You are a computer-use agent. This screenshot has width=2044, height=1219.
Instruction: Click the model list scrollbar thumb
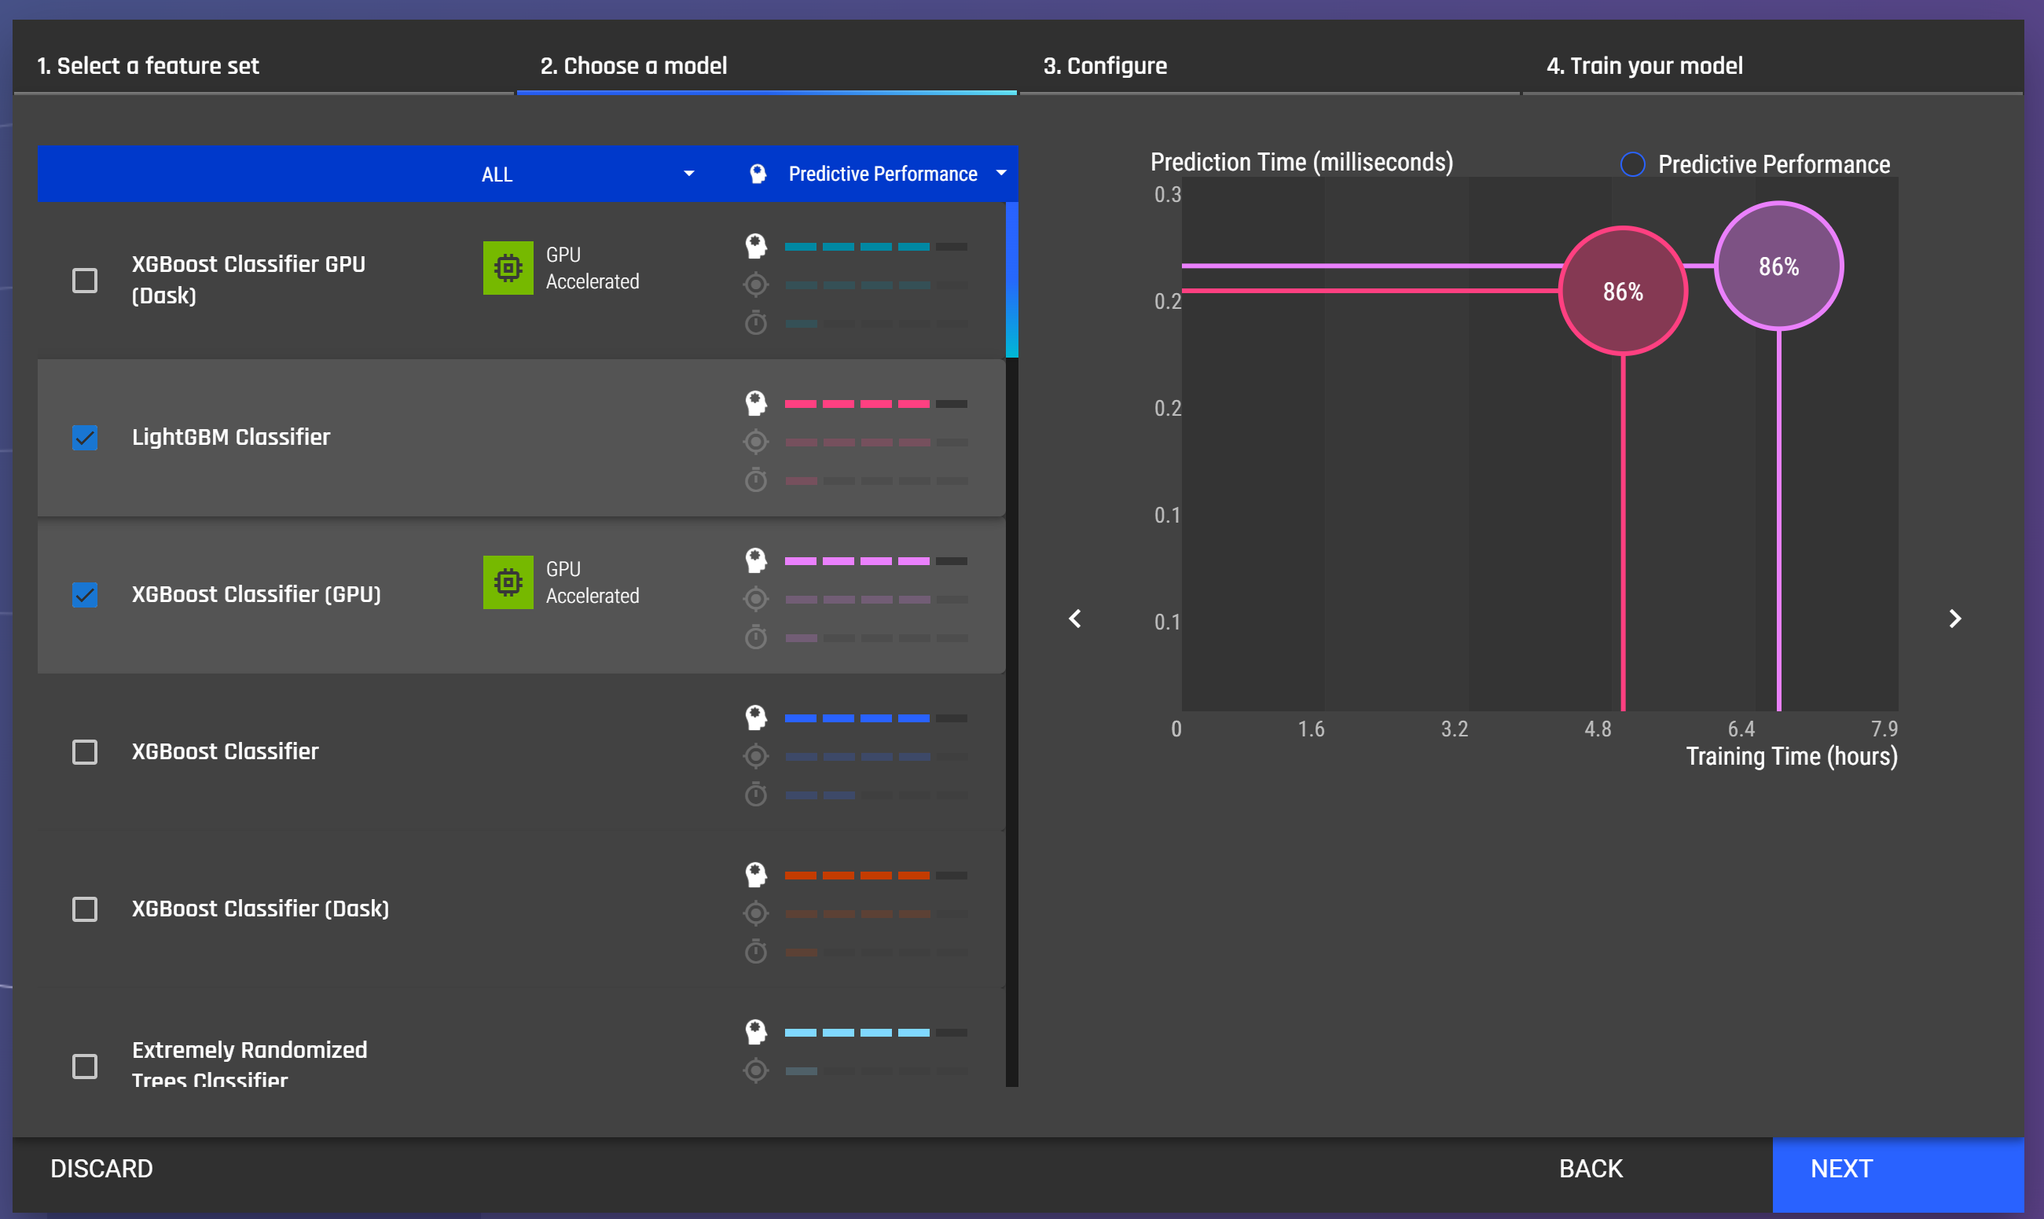(x=1012, y=280)
